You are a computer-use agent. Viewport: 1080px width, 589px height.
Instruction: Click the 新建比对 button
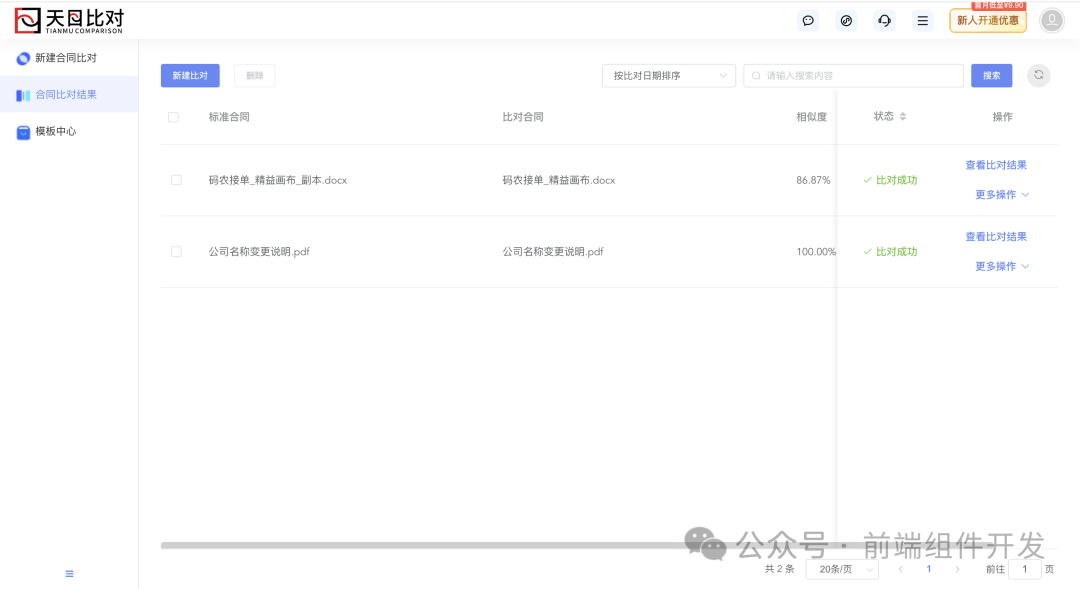[190, 76]
